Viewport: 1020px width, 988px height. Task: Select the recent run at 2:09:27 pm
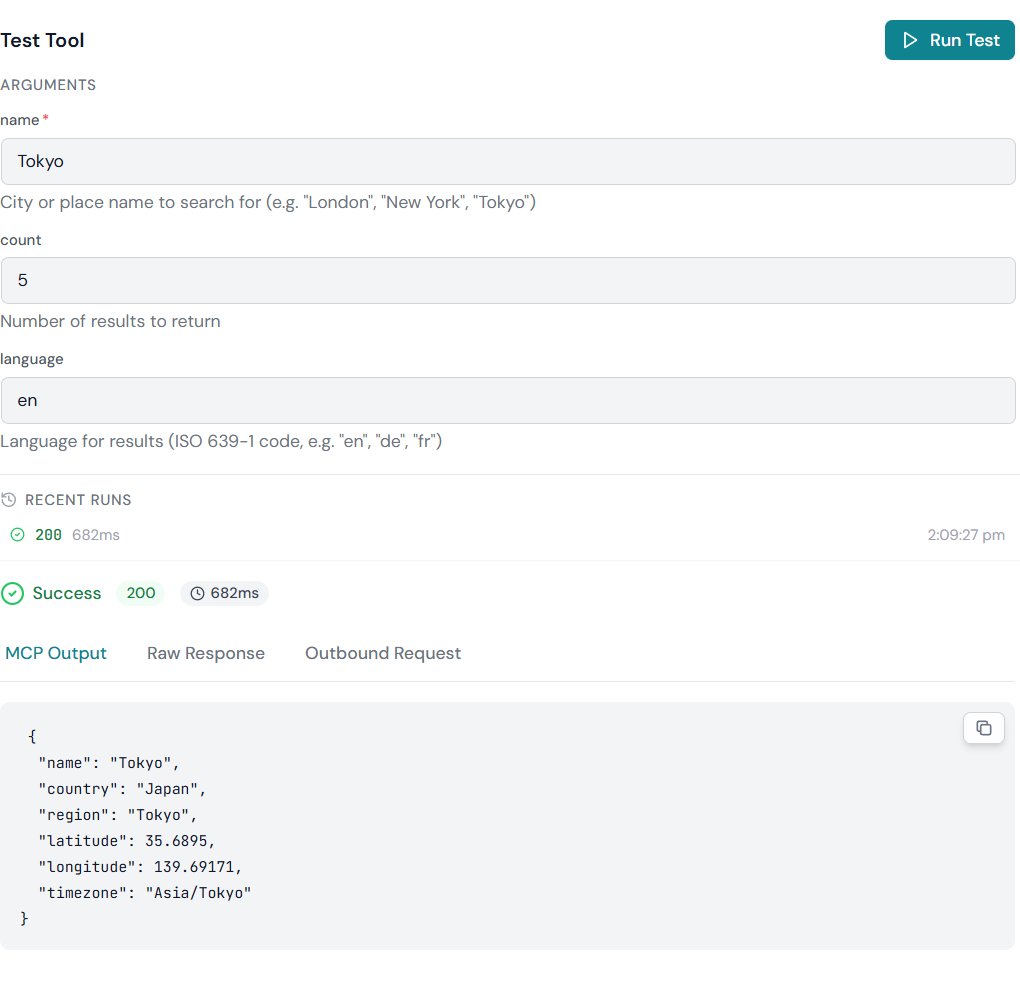508,535
